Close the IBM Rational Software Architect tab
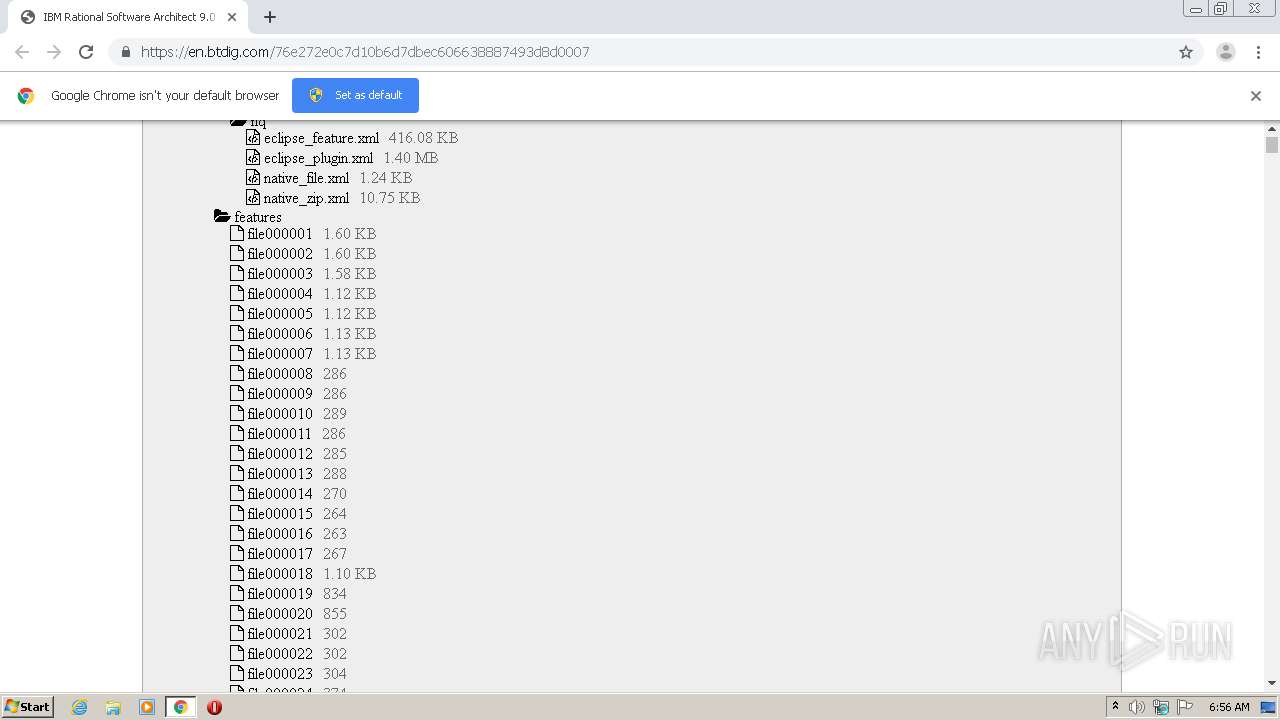Viewport: 1280px width, 720px height. 232,17
